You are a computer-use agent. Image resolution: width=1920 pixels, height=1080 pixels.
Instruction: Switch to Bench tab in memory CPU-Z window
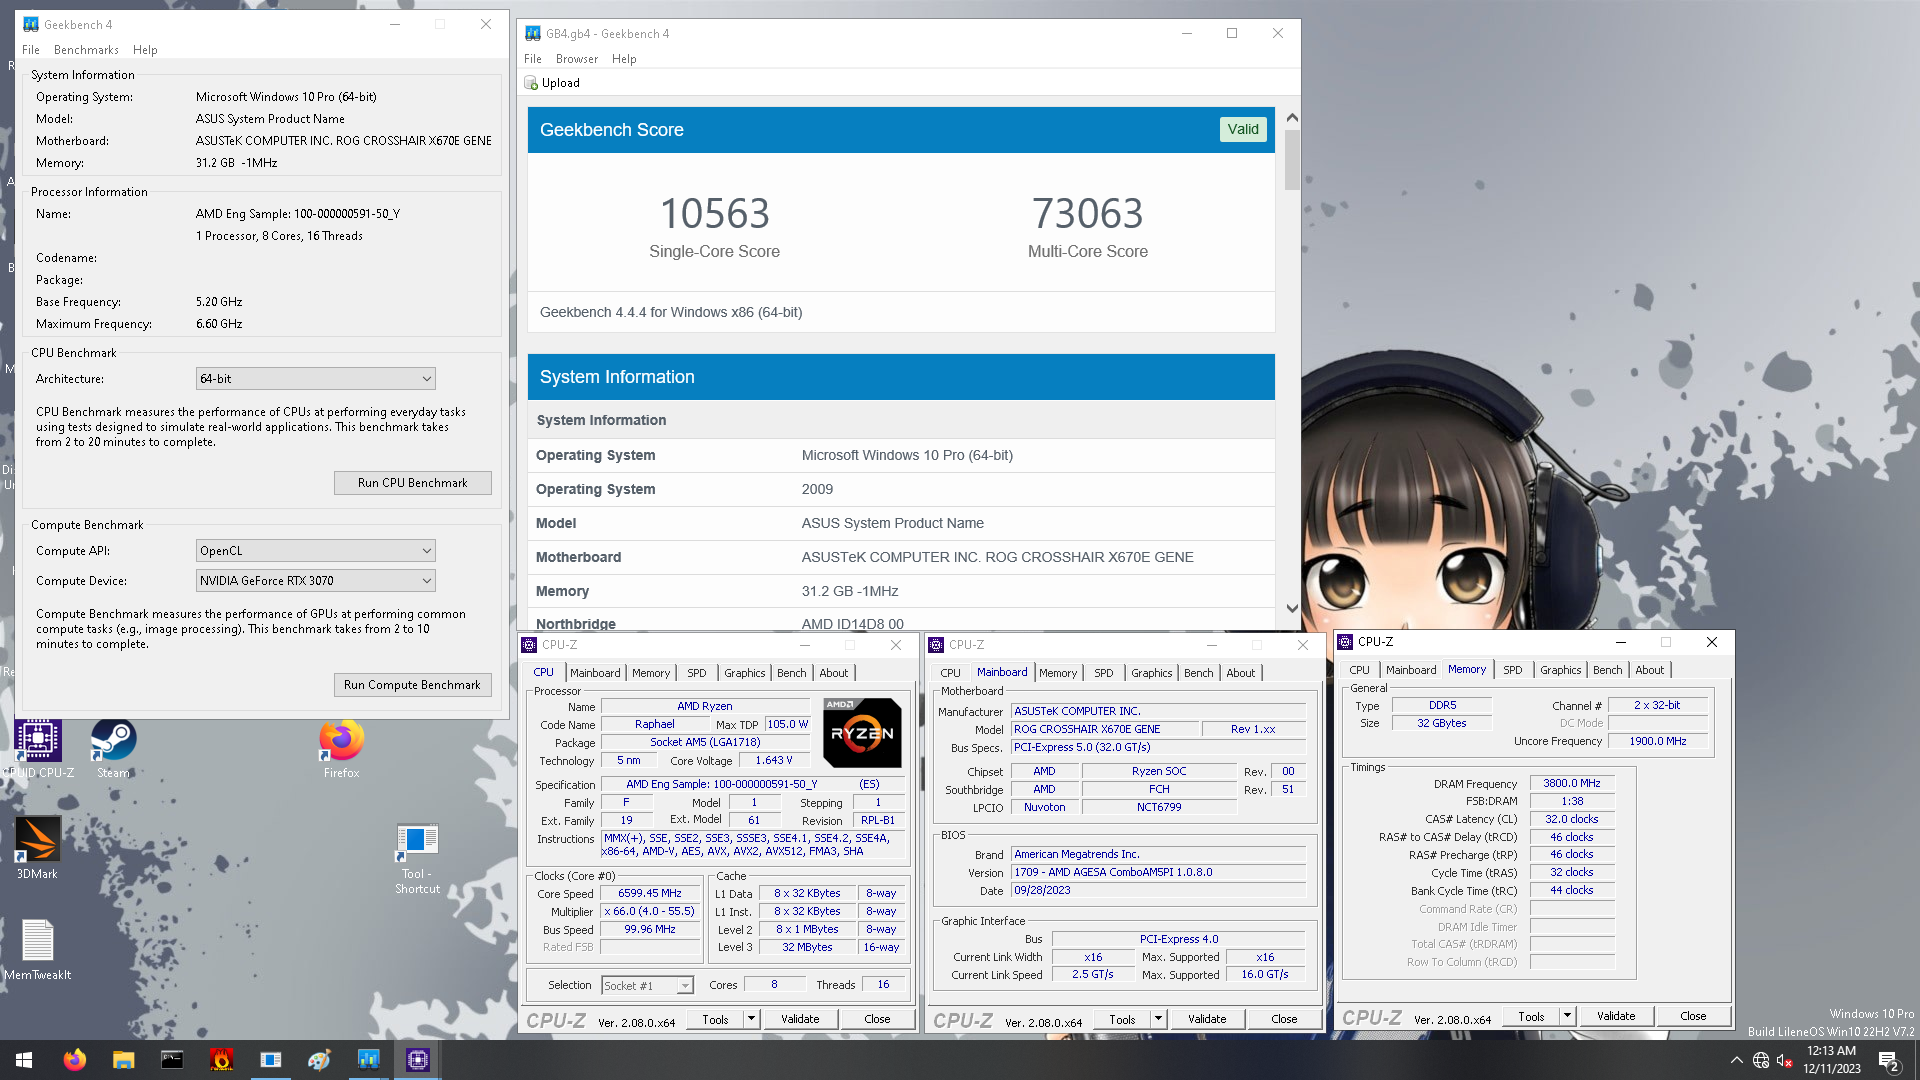1608,670
